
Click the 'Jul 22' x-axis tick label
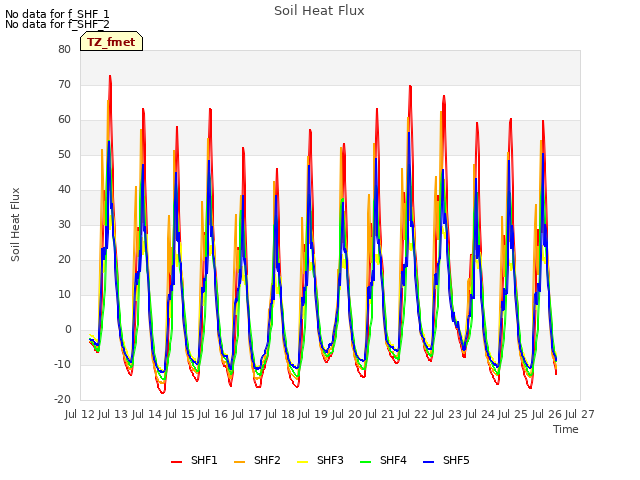[413, 414]
